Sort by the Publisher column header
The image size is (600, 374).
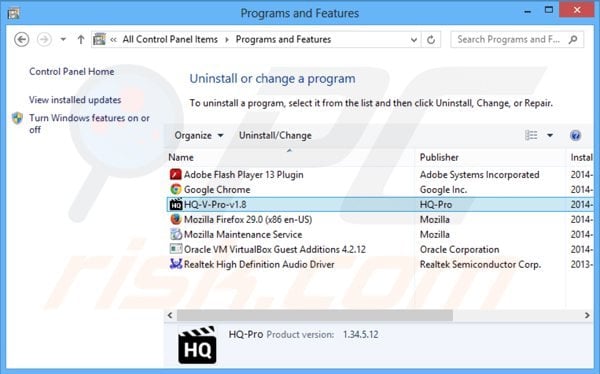point(439,157)
